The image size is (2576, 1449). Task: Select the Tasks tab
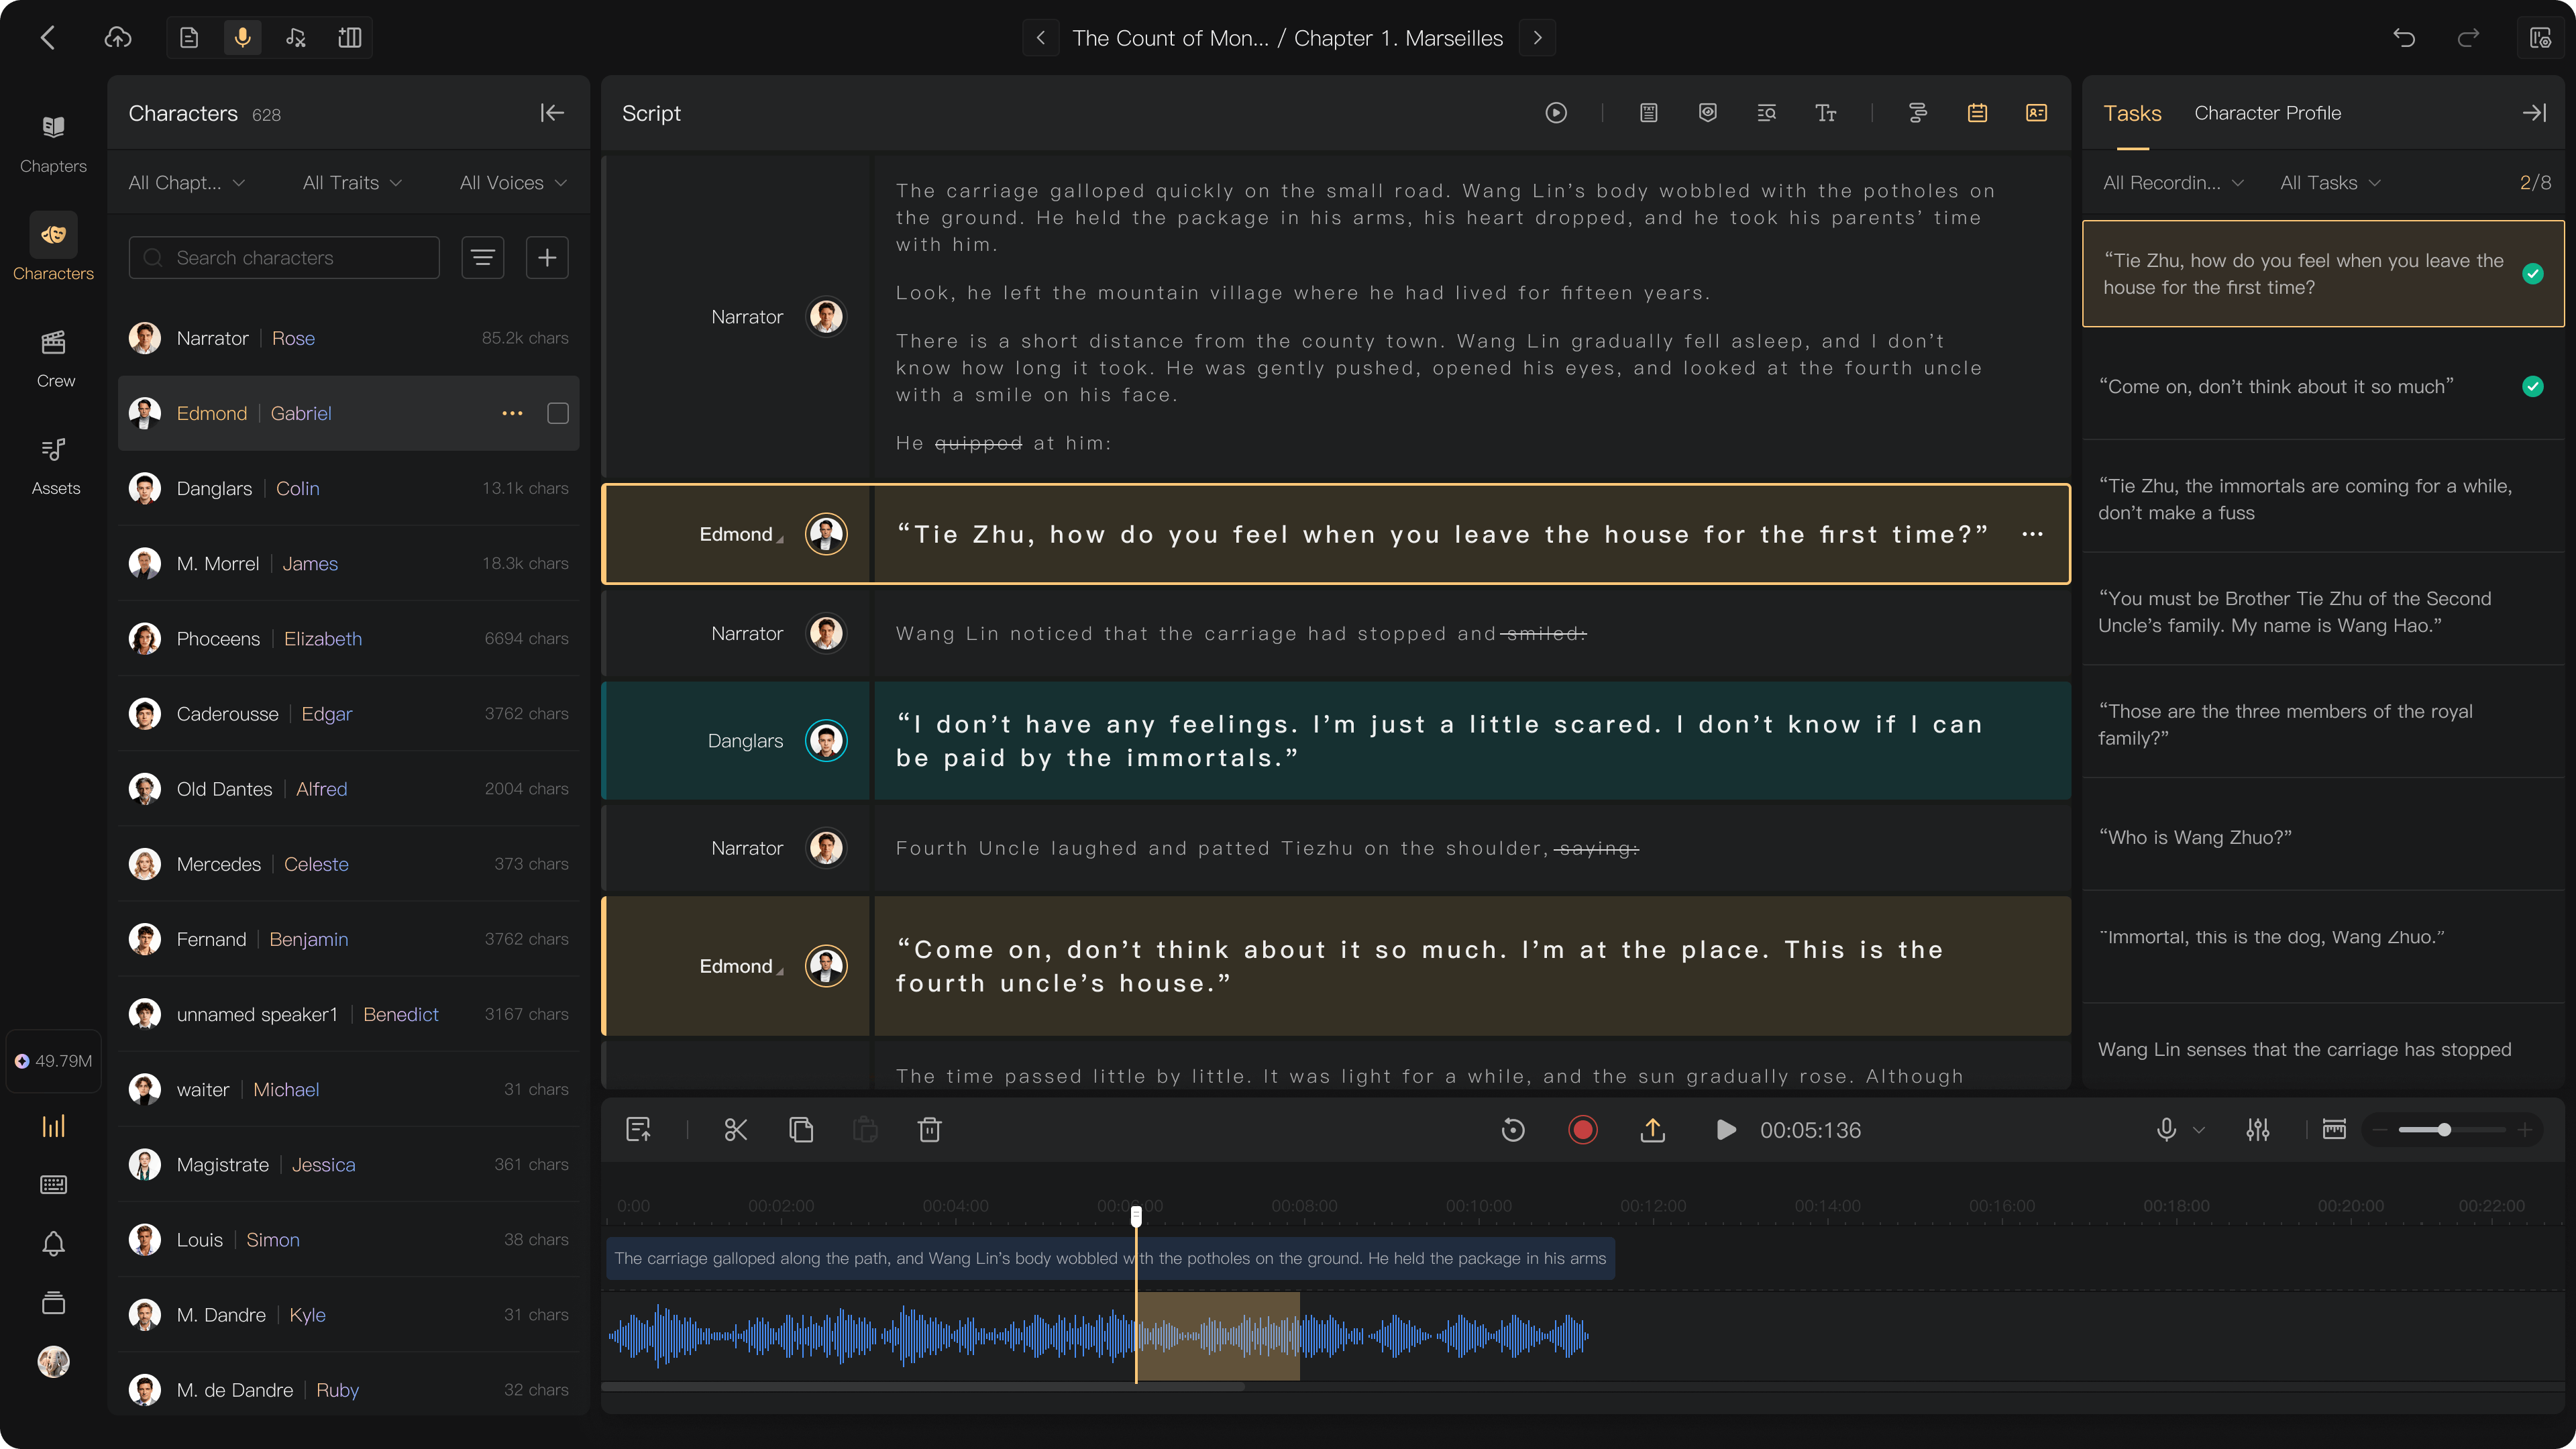click(2132, 113)
